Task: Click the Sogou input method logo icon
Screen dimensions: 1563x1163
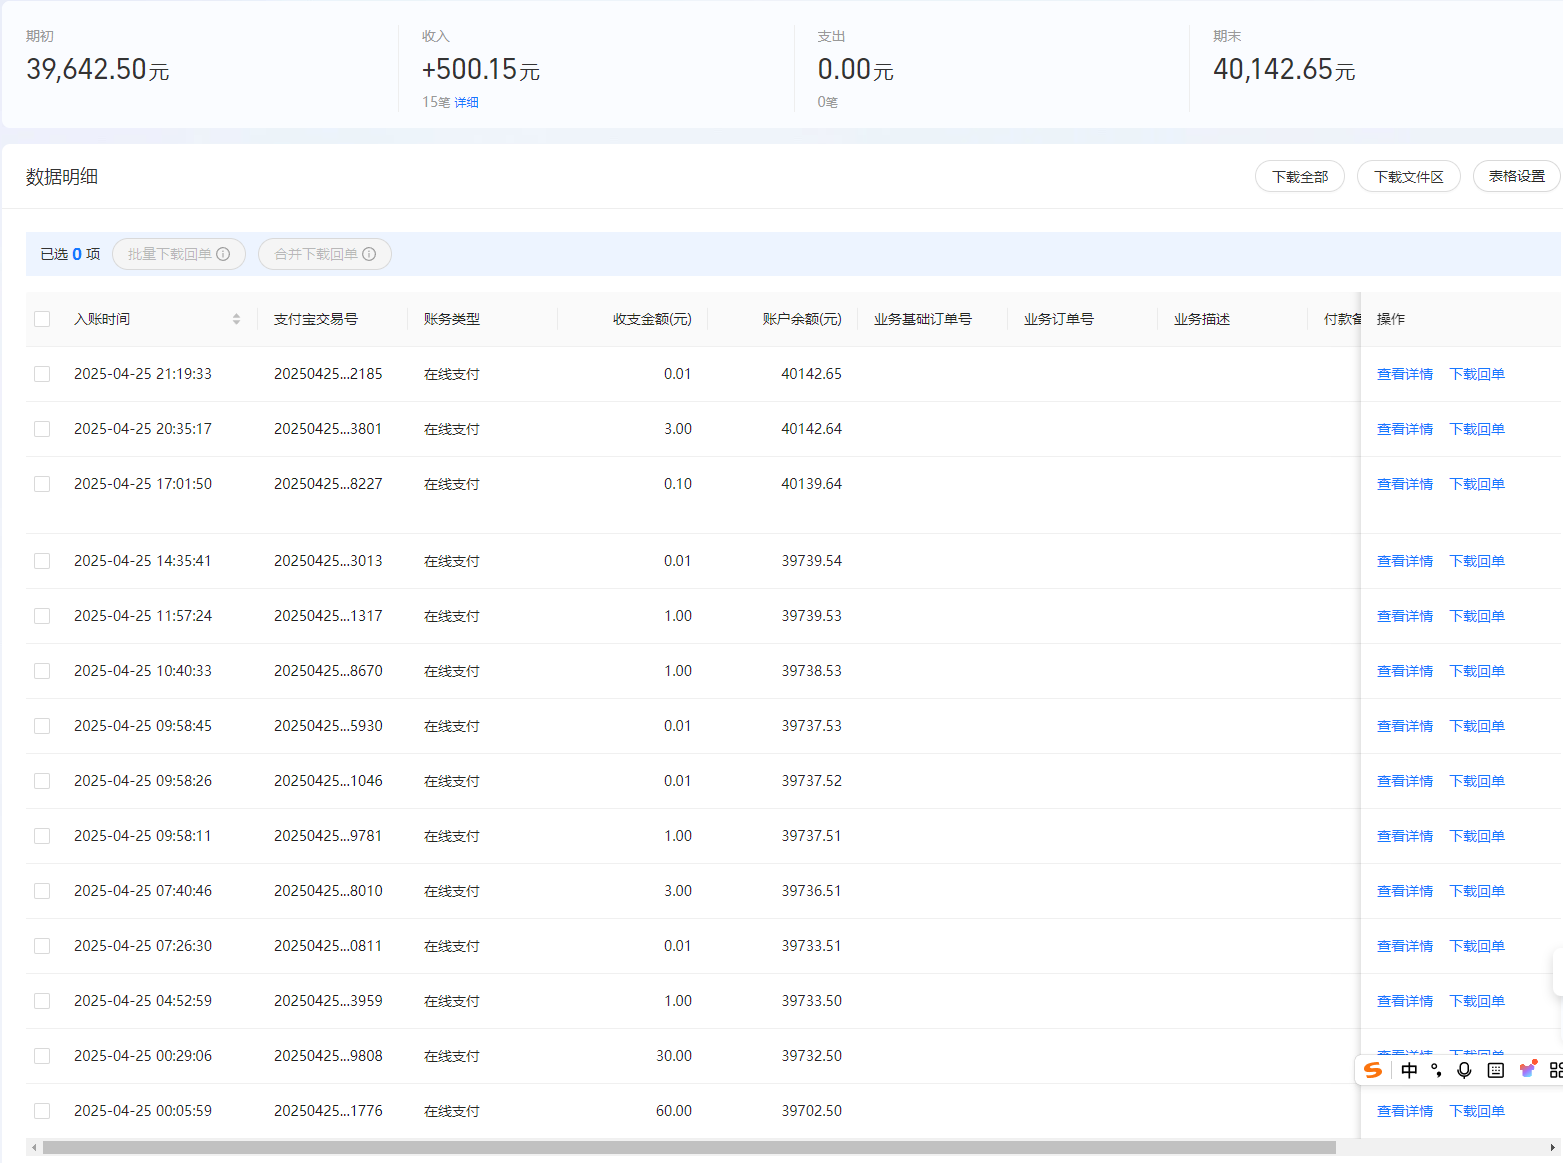Action: pos(1373,1070)
